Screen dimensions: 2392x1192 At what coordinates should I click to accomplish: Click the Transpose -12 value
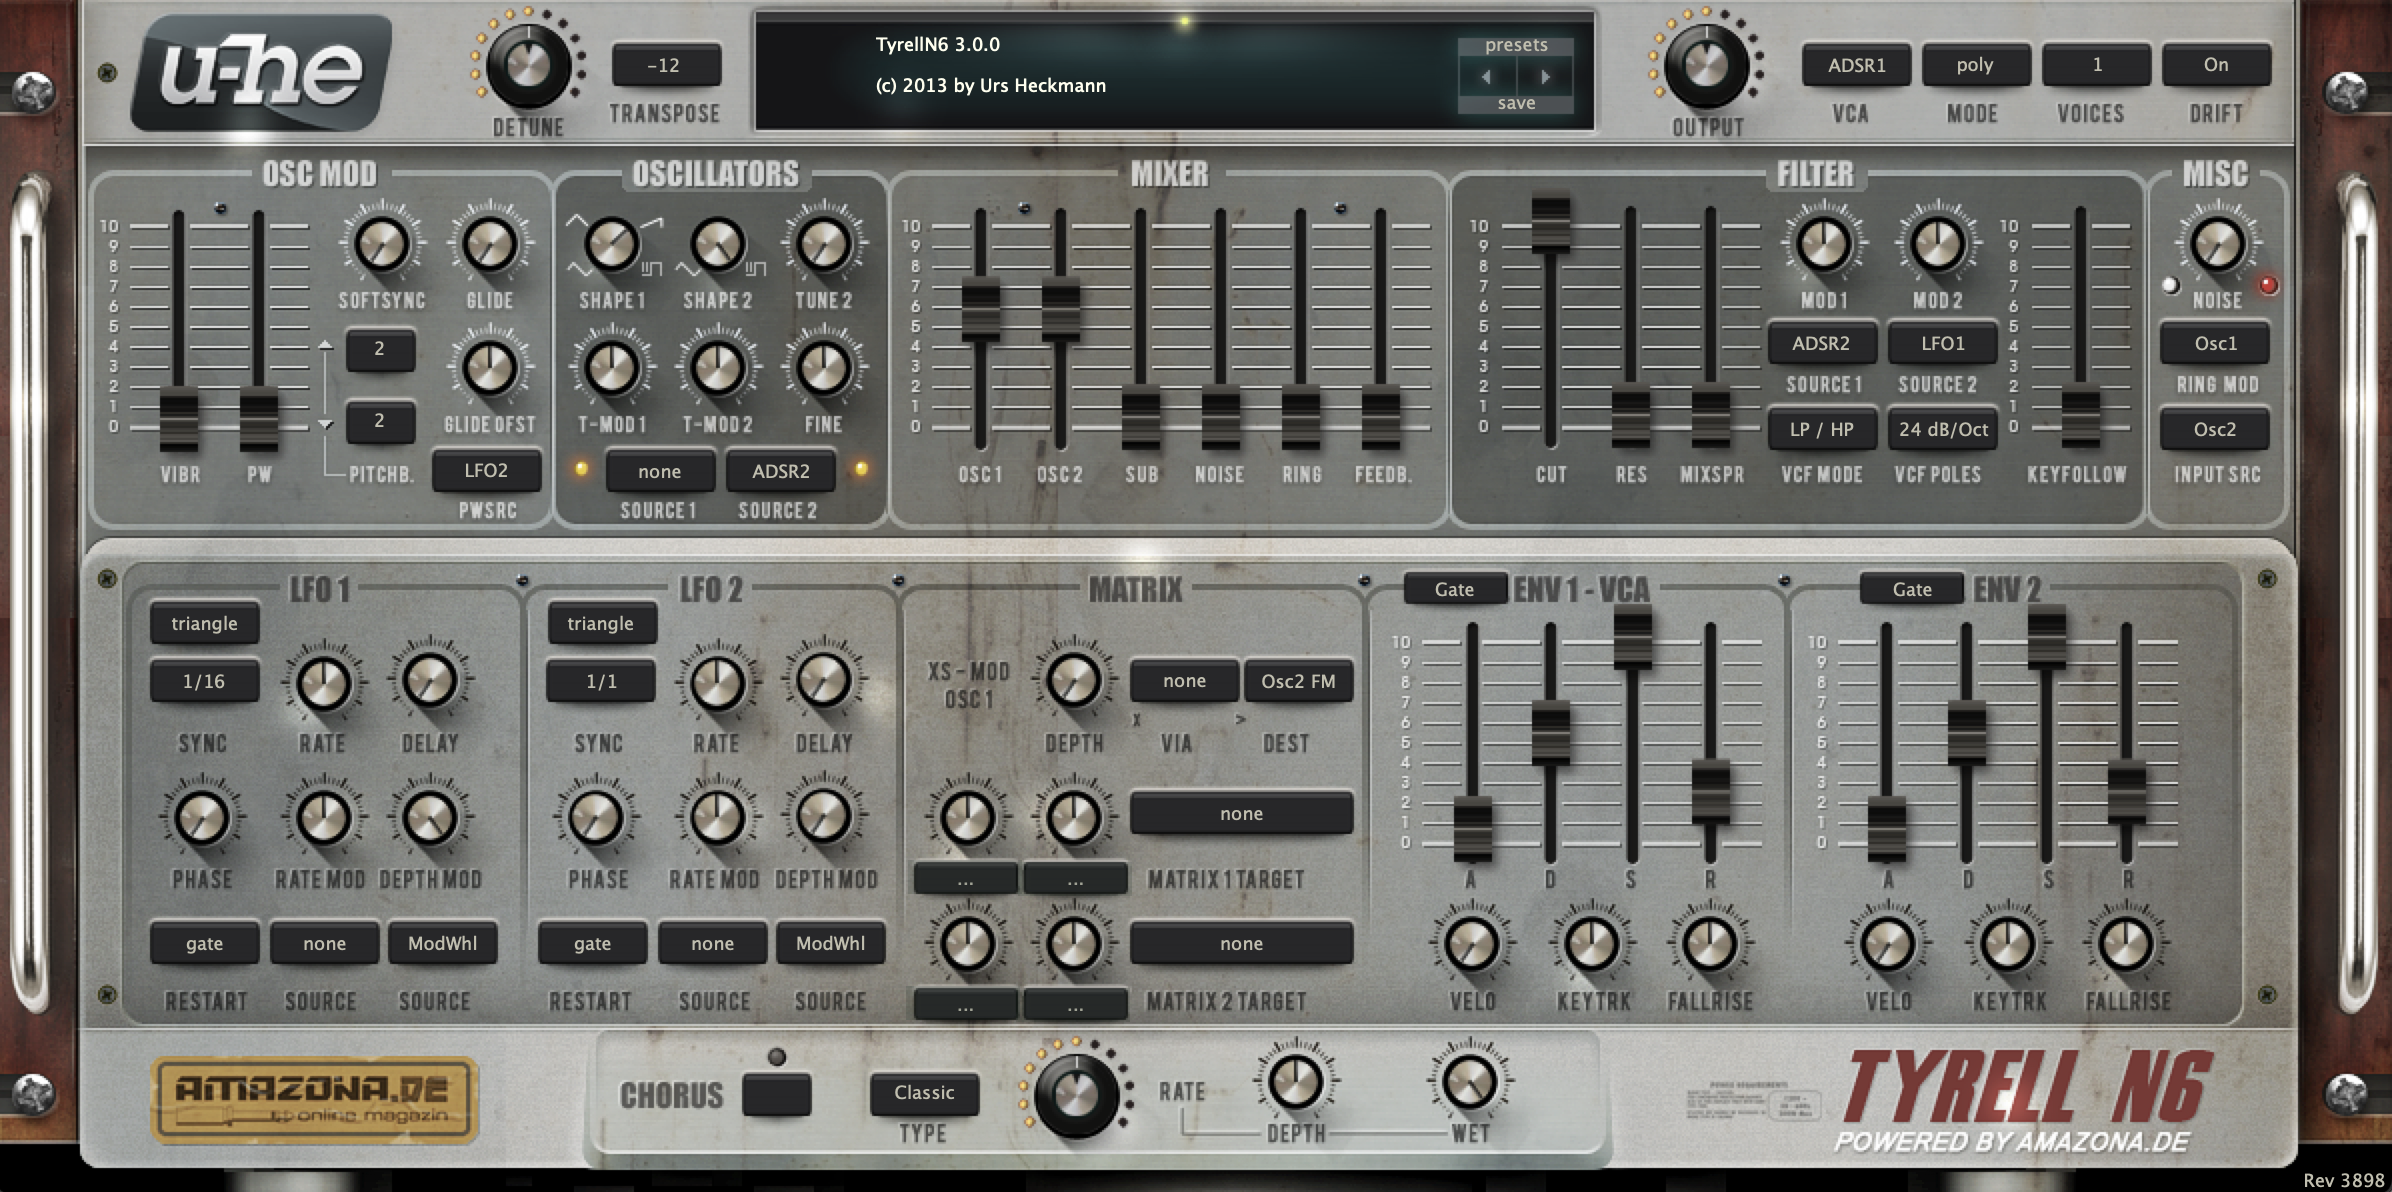pyautogui.click(x=666, y=65)
